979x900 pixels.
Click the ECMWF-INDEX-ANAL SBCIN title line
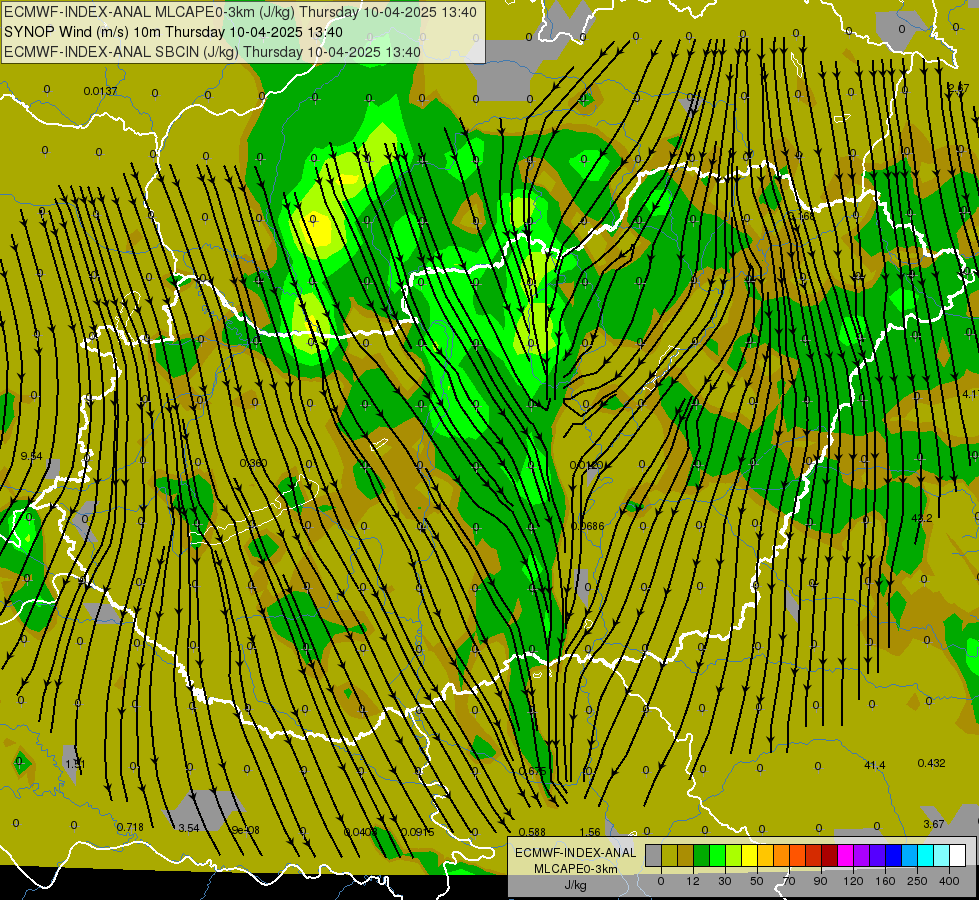coord(212,52)
